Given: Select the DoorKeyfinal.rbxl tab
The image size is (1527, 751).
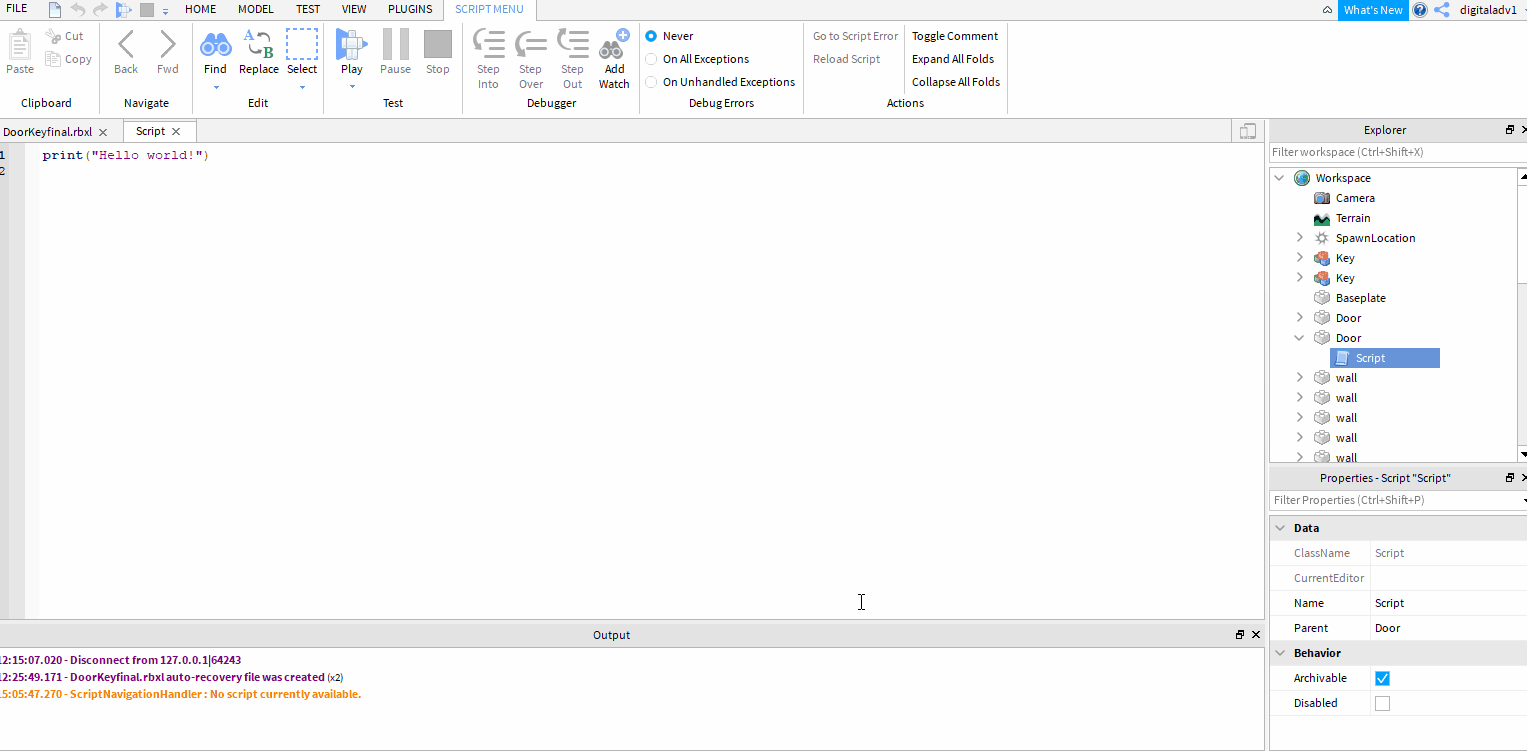Looking at the screenshot, I should click(47, 131).
